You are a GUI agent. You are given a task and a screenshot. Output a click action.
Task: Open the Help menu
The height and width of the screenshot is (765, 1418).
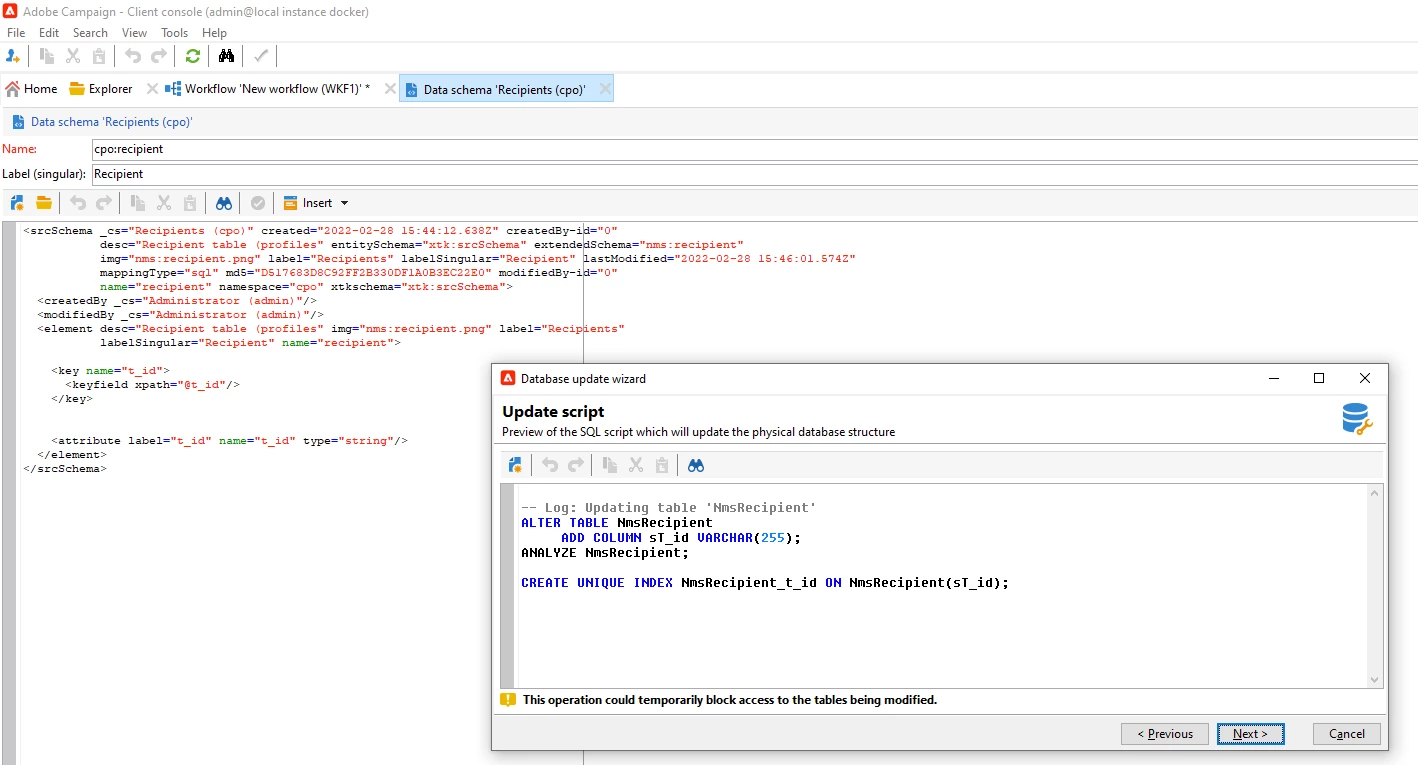click(214, 33)
